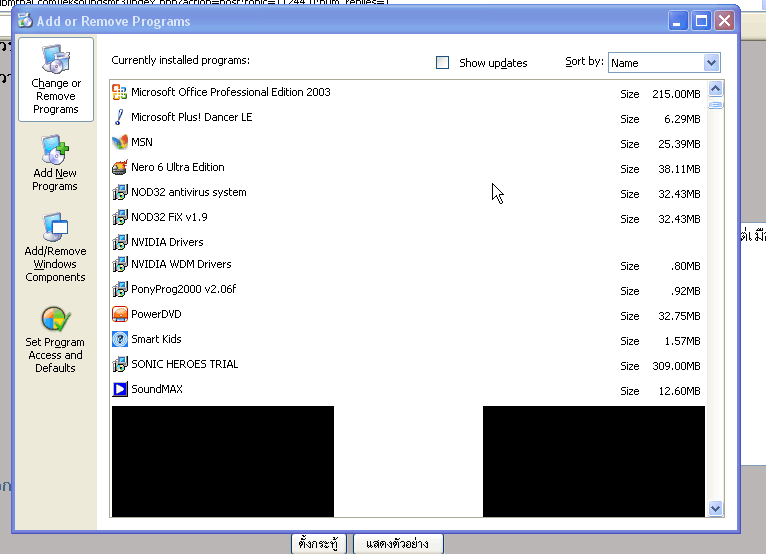Screen dimensions: 766x554
Task: Click the Nero 6 Ultra Edition icon
Action: 120,167
